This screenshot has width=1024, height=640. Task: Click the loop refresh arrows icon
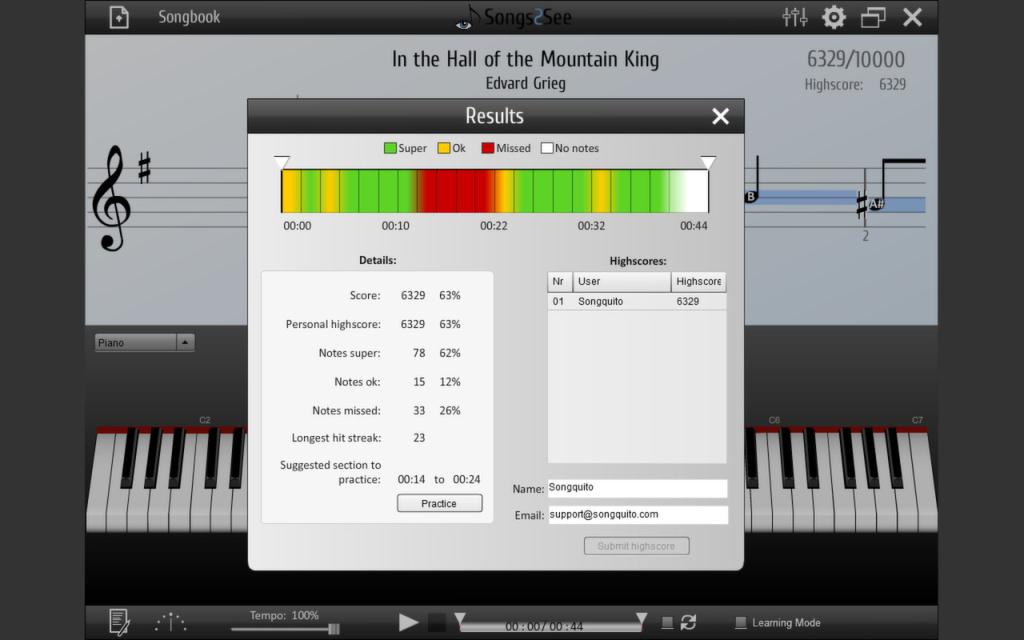tap(688, 622)
